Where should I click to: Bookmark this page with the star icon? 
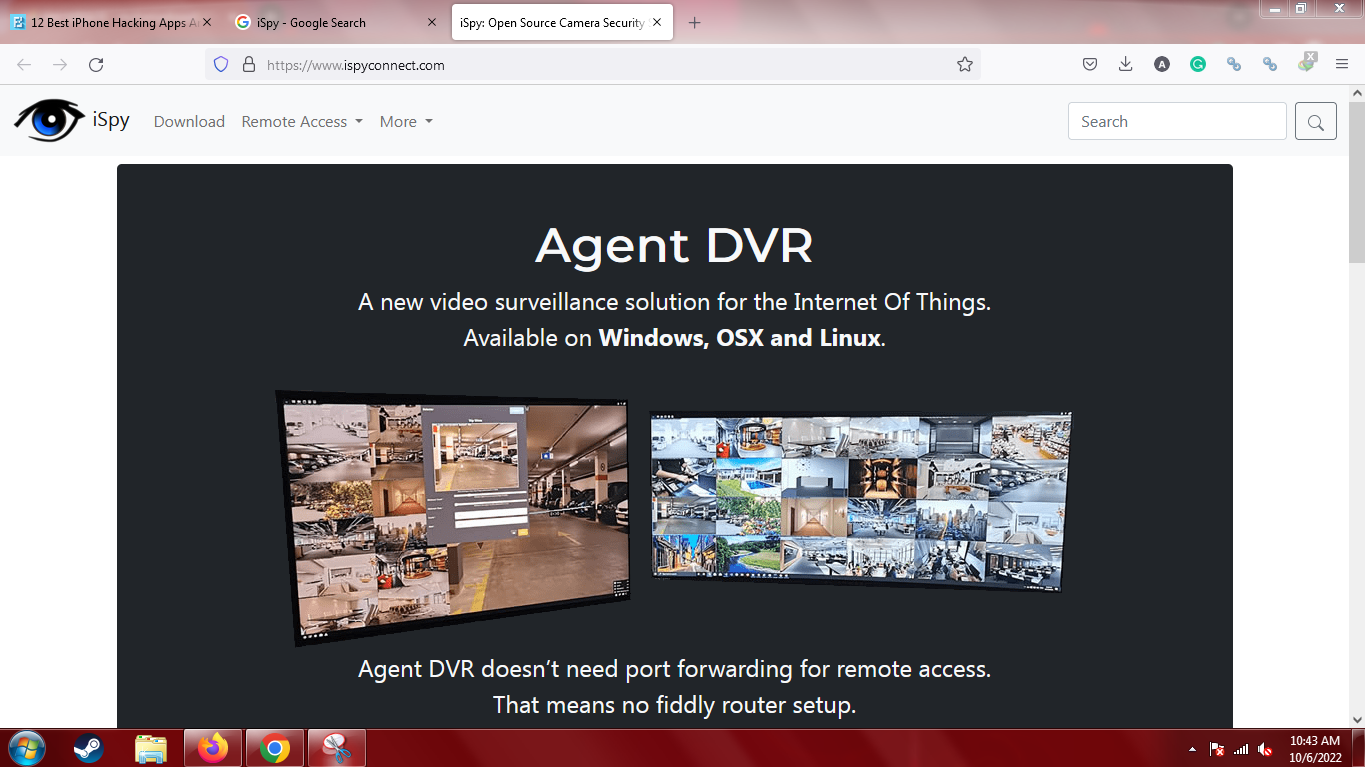(x=965, y=65)
